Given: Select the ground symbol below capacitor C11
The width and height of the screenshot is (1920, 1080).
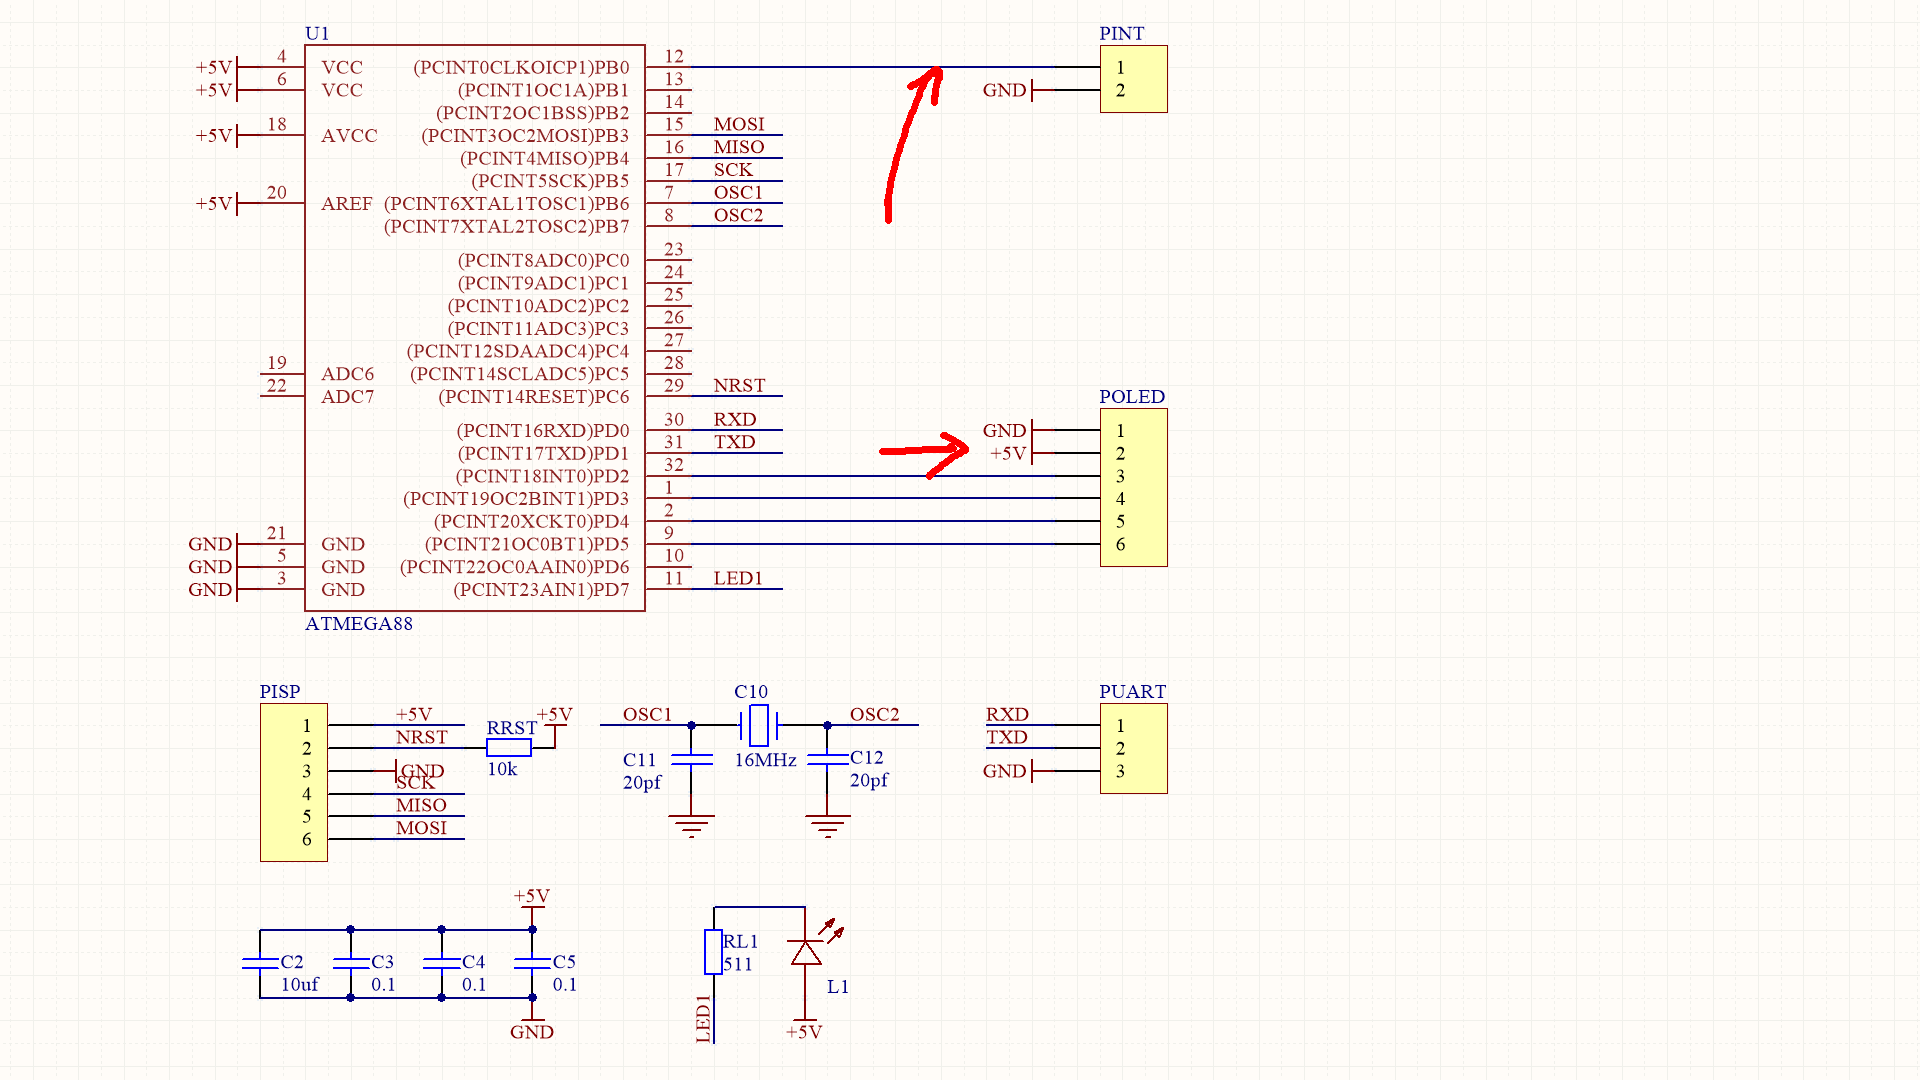Looking at the screenshot, I should coord(691,827).
